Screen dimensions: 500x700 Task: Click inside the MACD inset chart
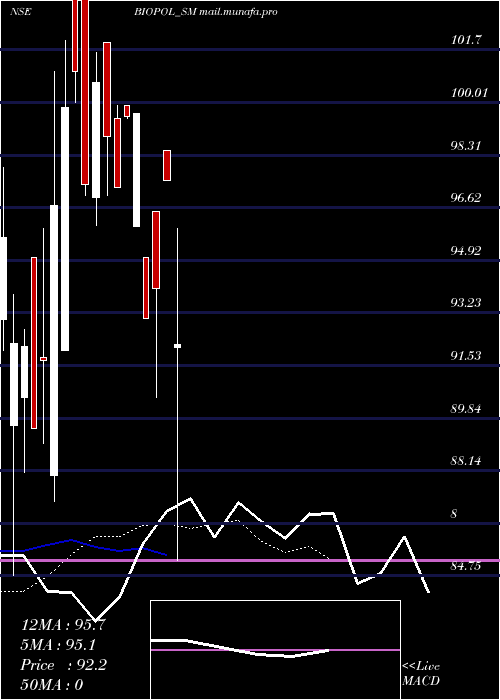275,650
